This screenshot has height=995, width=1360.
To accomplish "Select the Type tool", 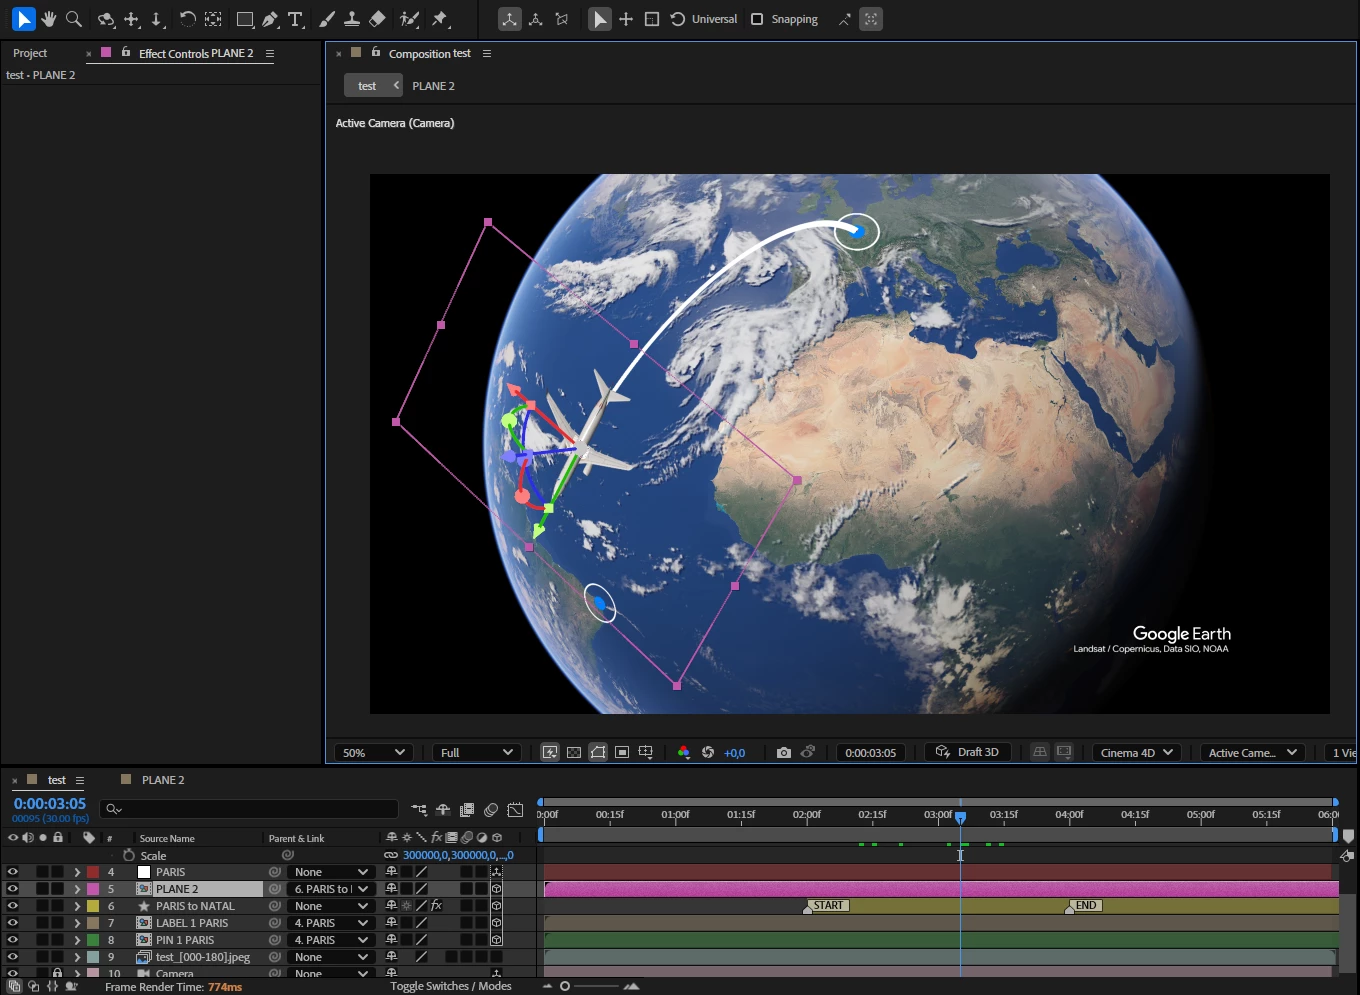I will (x=295, y=19).
